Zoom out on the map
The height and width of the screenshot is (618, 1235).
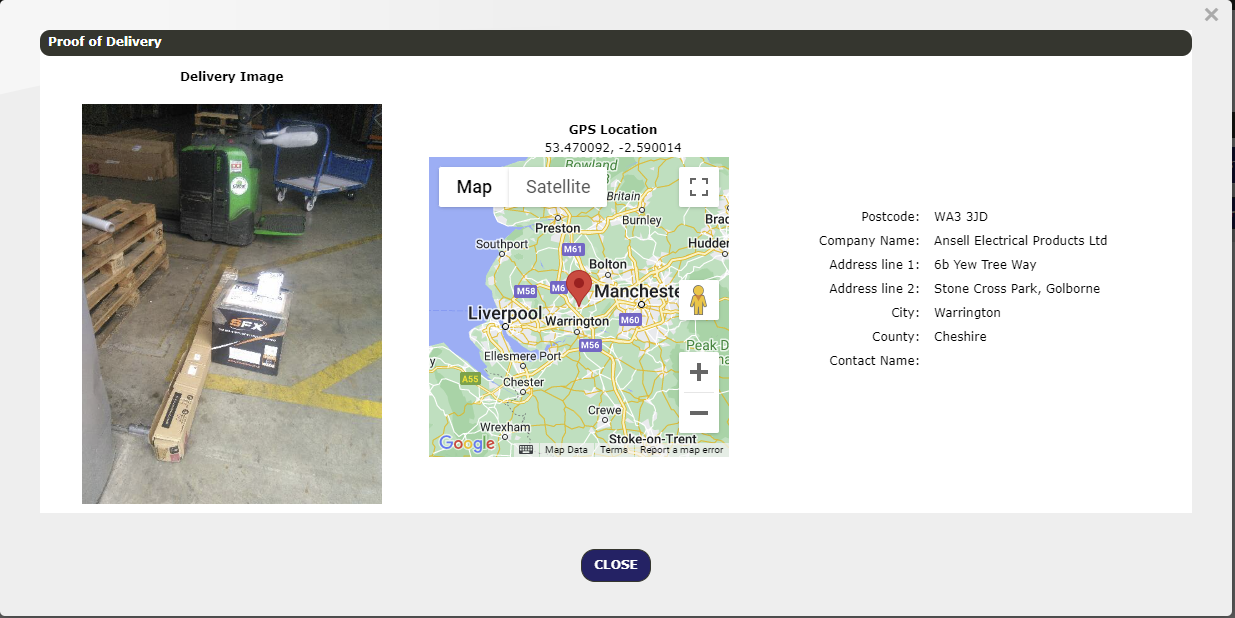698,413
